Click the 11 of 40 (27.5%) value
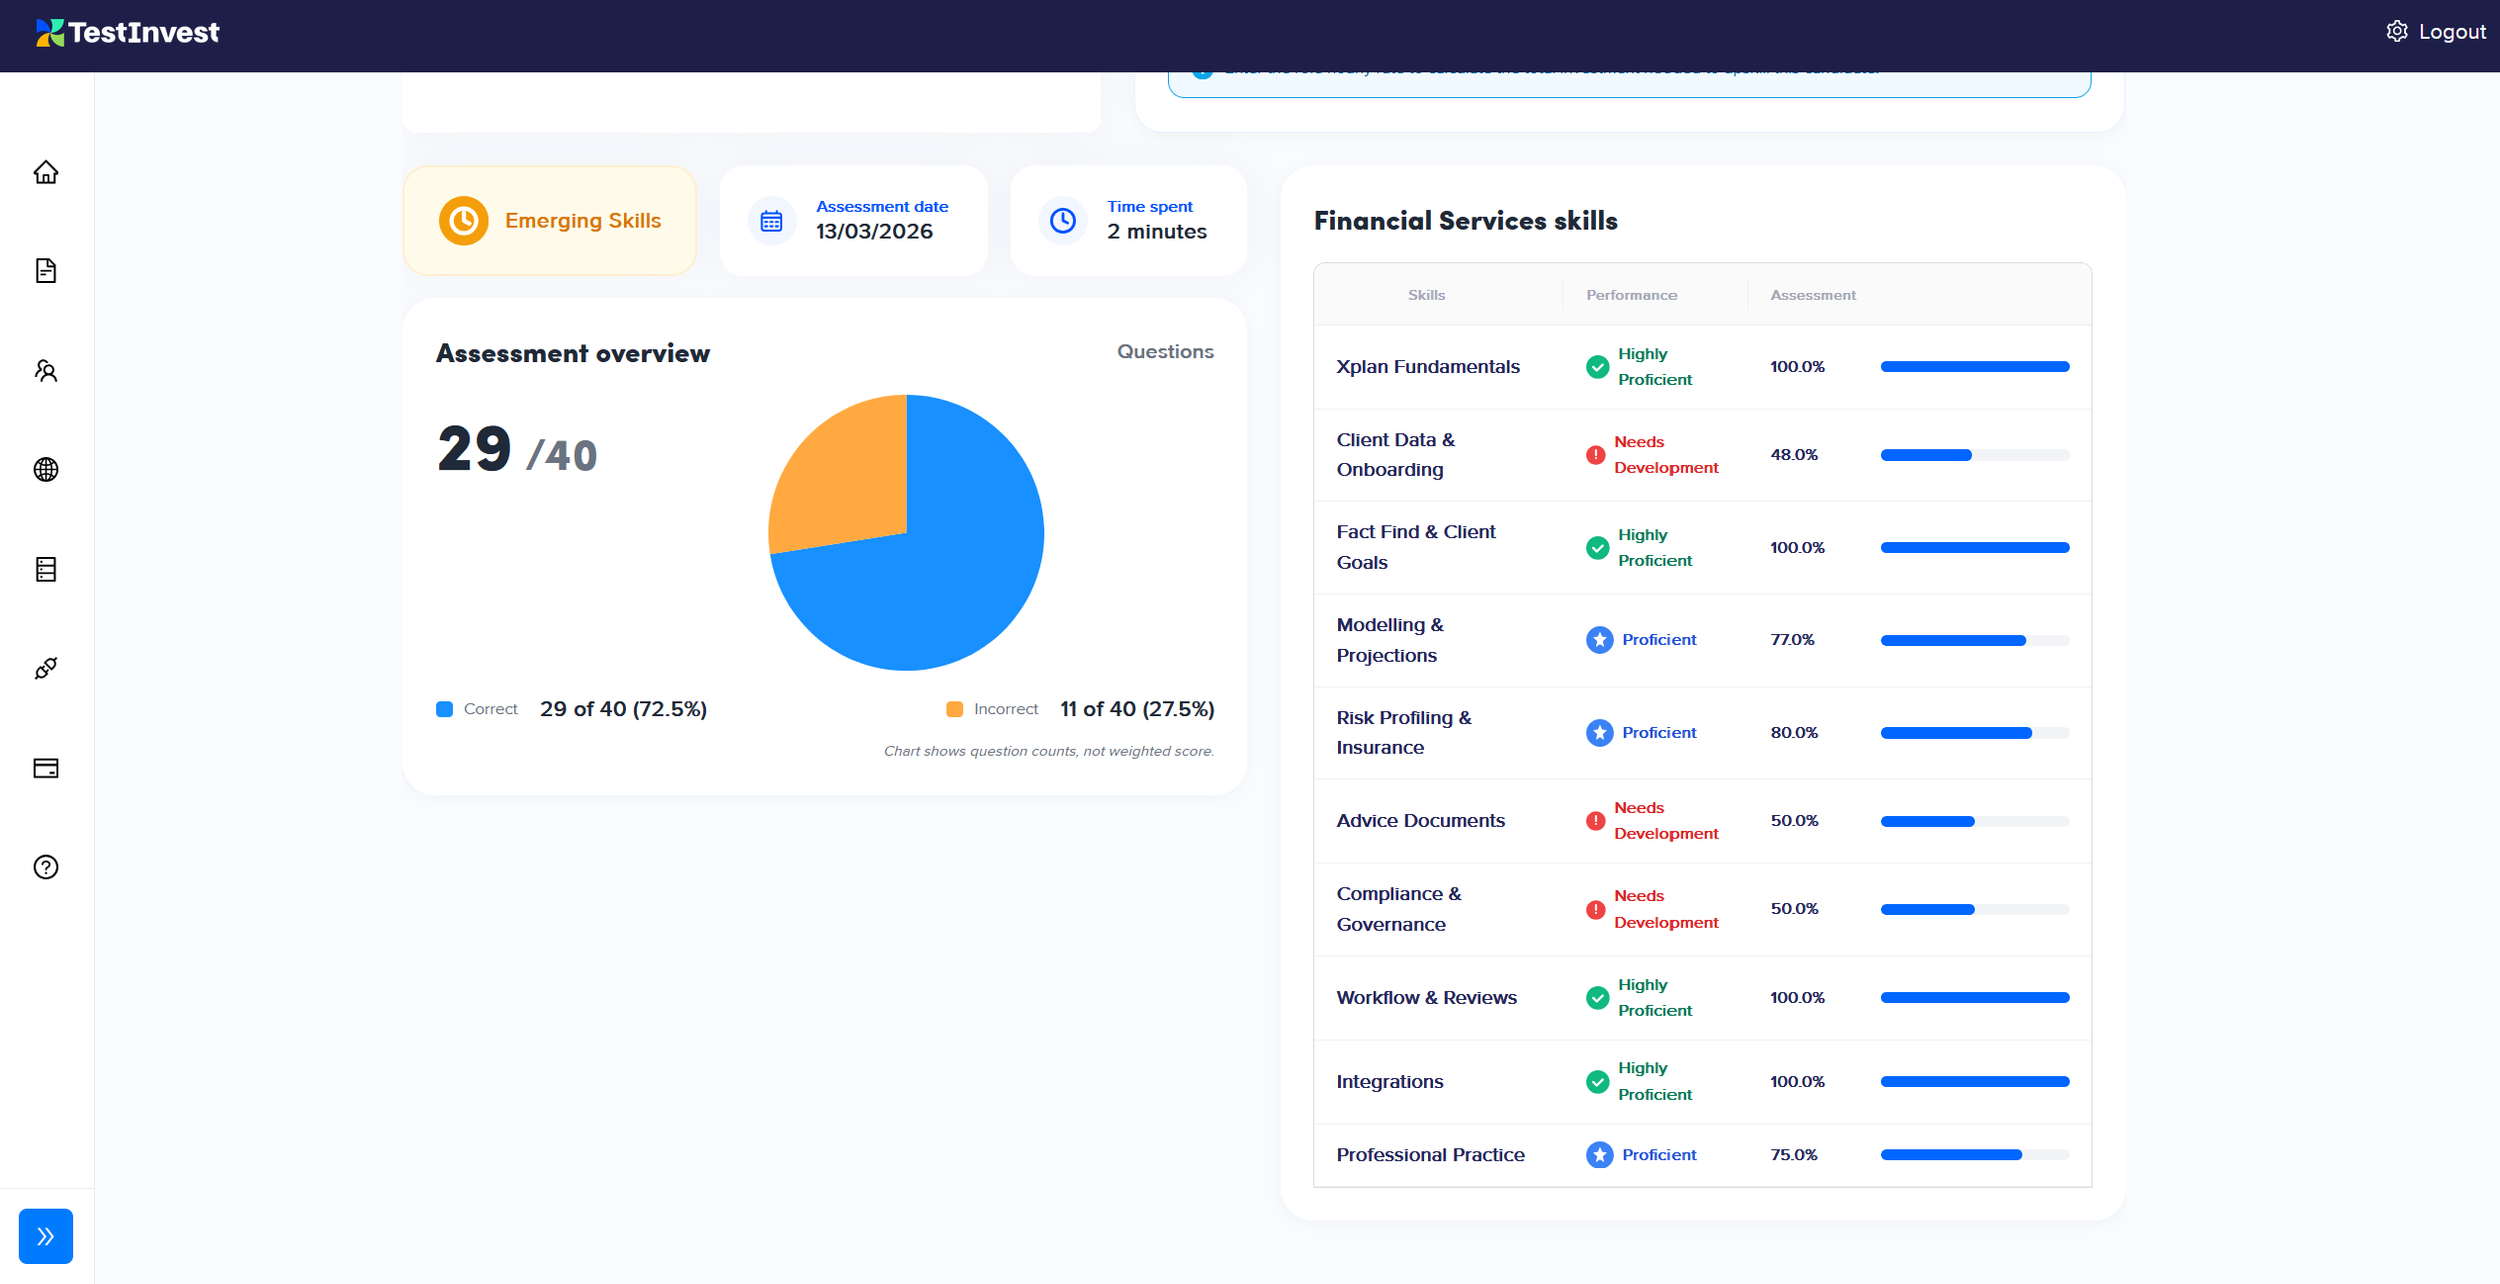 pos(1137,709)
